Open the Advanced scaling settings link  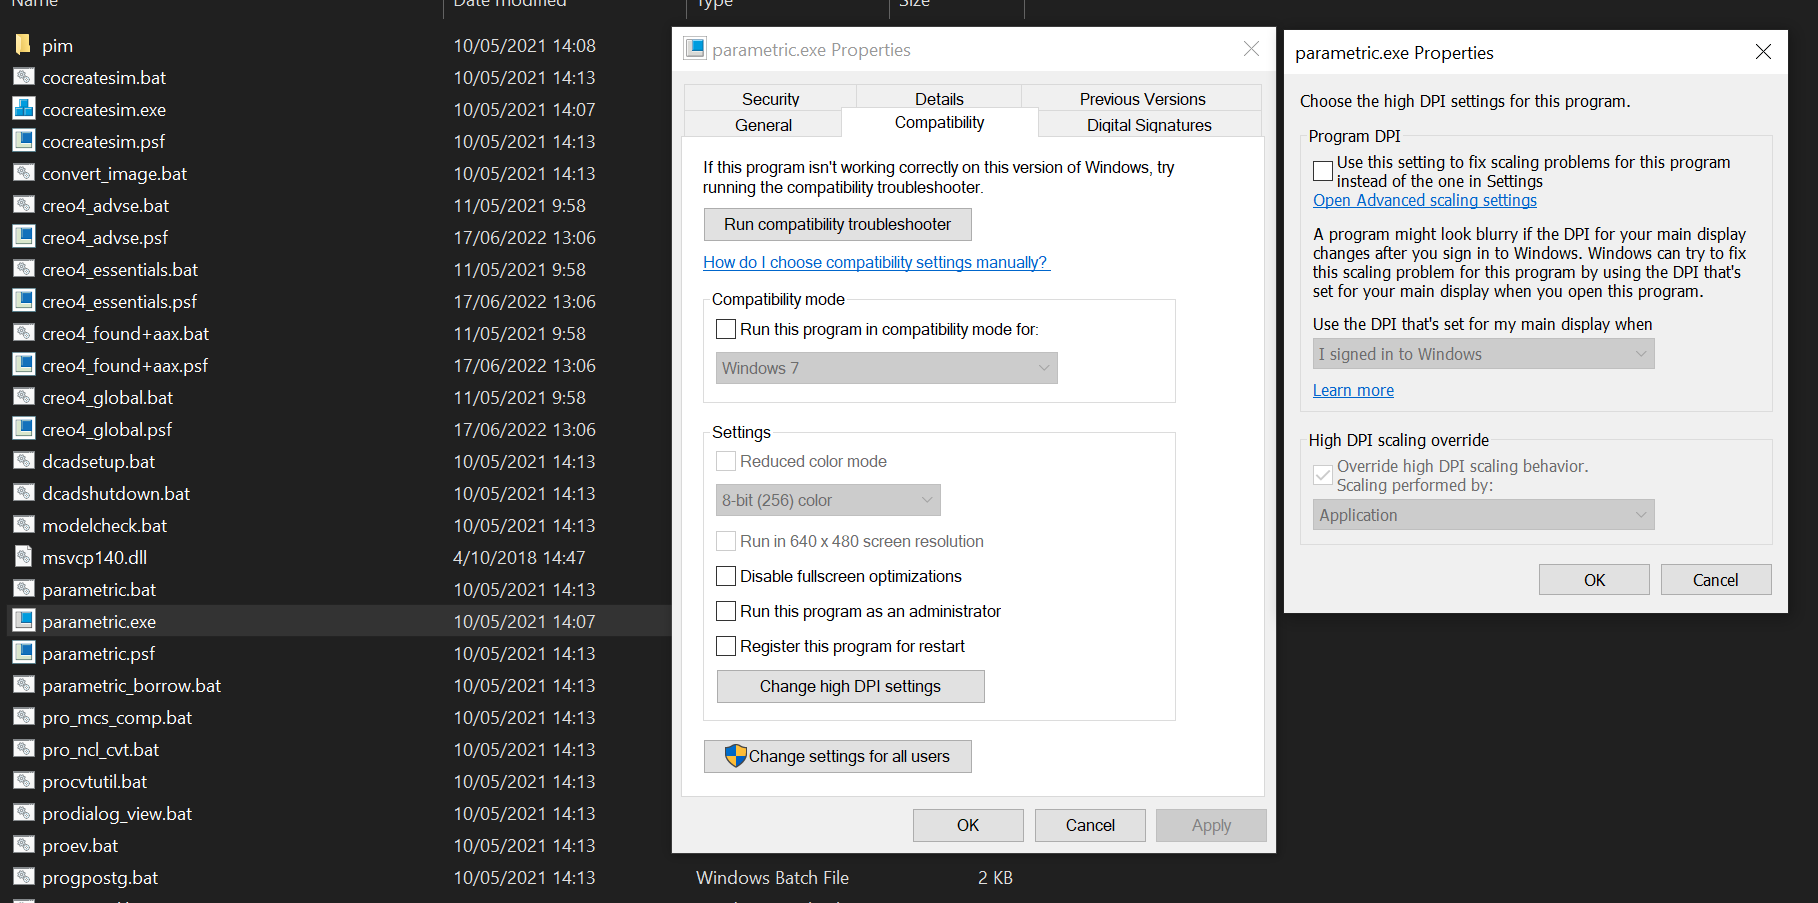pyautogui.click(x=1424, y=200)
